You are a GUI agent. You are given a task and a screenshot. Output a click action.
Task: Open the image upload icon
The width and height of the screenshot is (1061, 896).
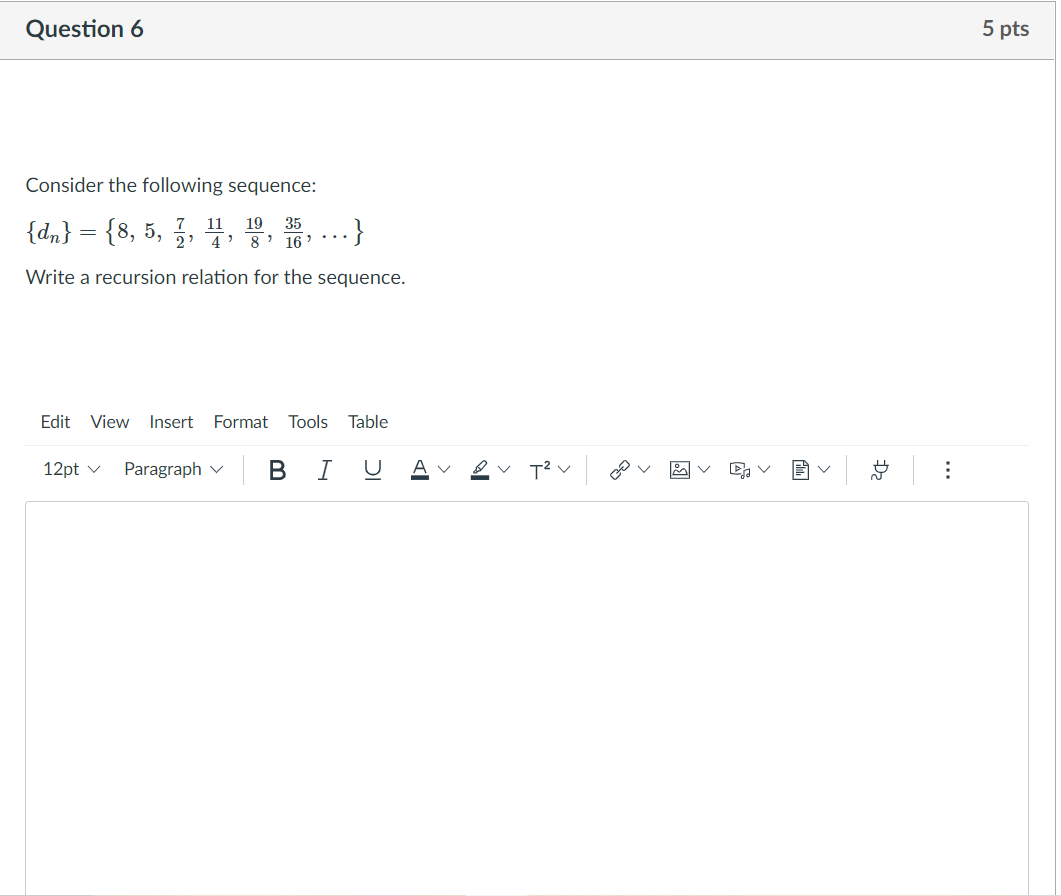click(x=680, y=469)
